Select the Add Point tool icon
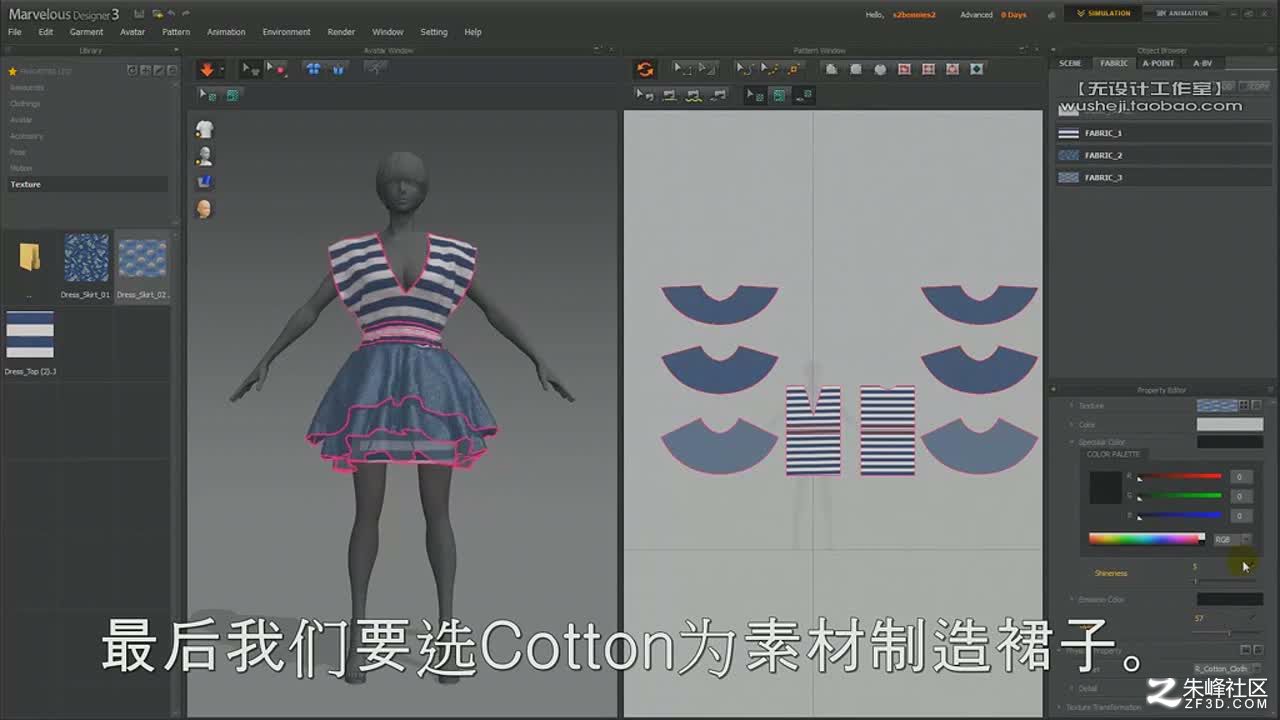This screenshot has height=720, width=1280. point(770,69)
